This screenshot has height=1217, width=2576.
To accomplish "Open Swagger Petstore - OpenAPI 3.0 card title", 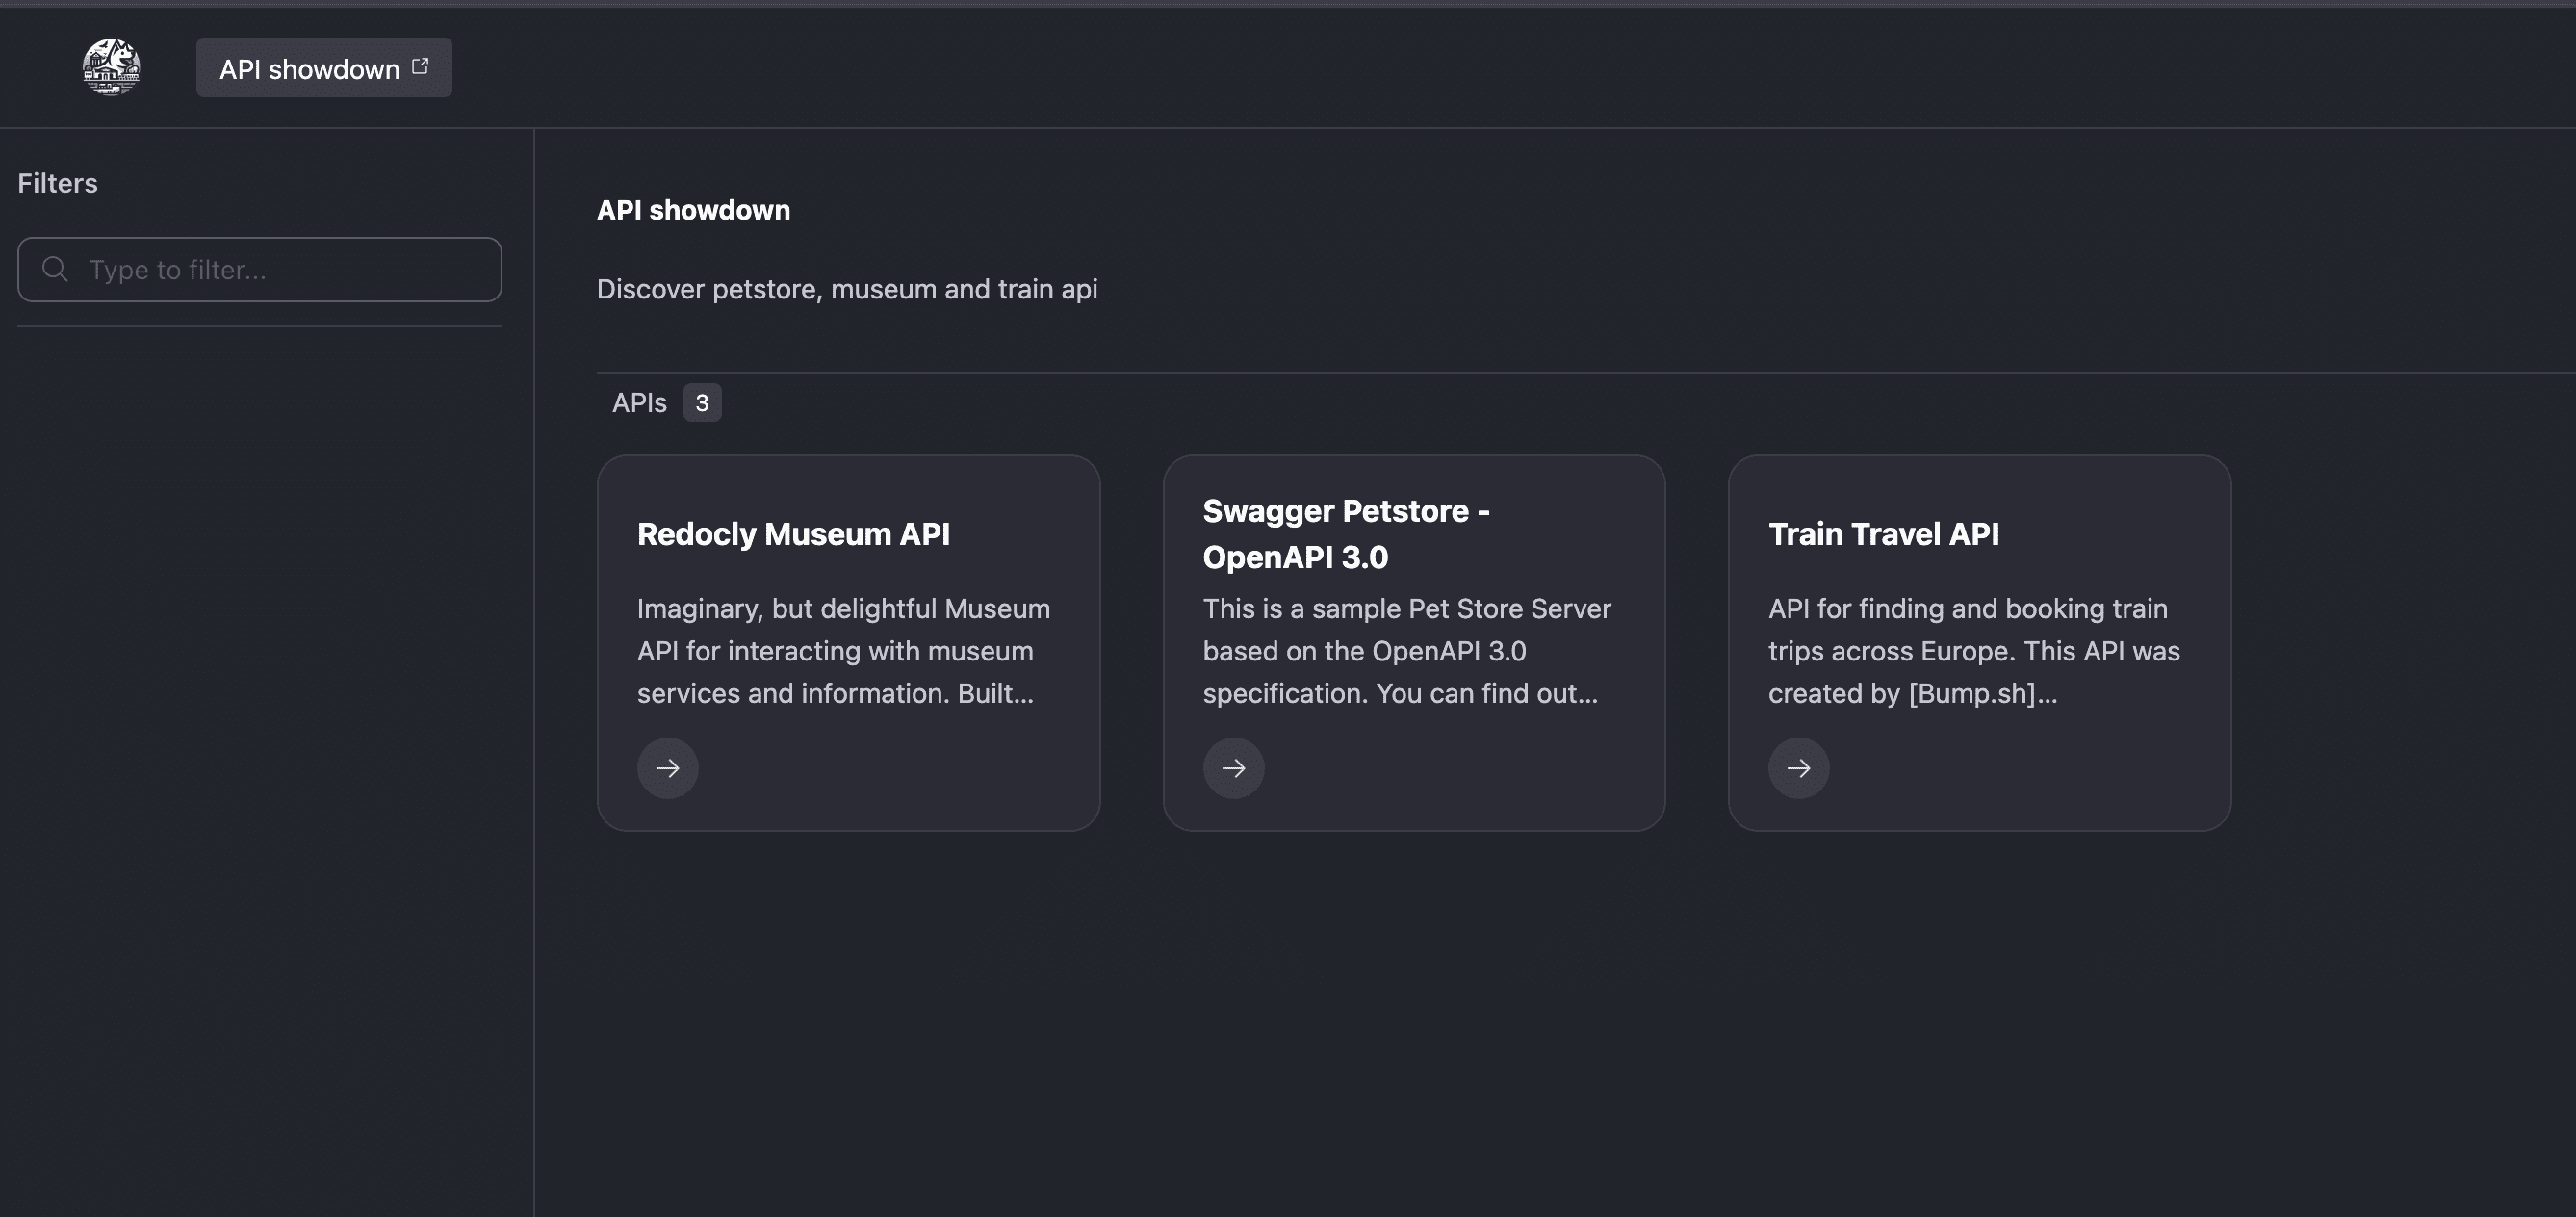I will 1346,534.
